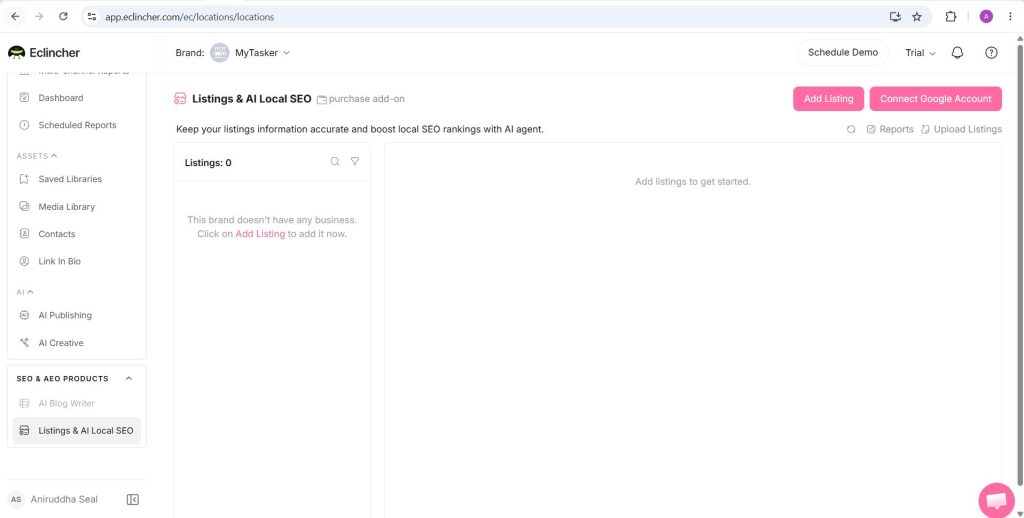The width and height of the screenshot is (1024, 518).
Task: Open the Dashboard icon in sidebar
Action: [x=24, y=98]
